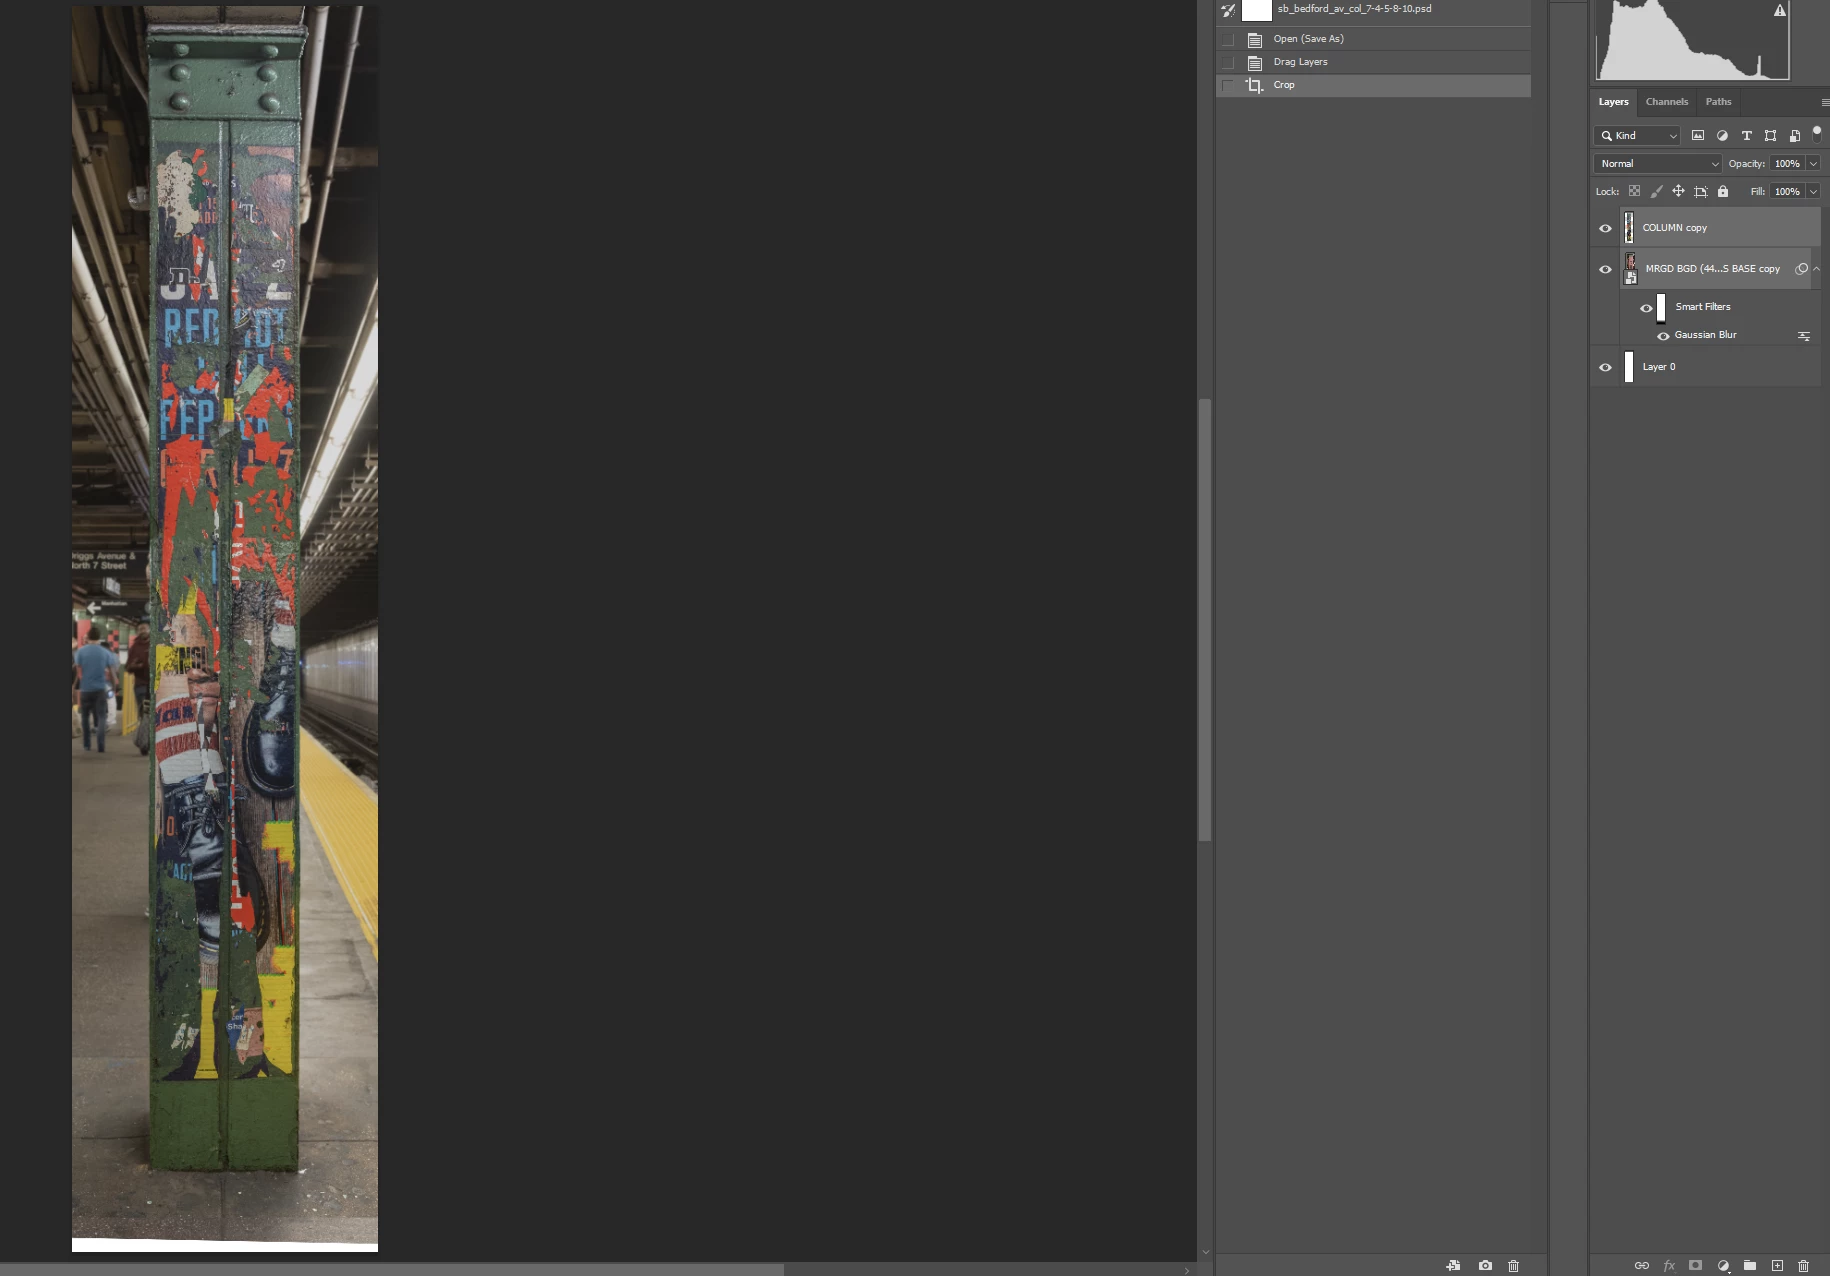Filter layers for adjustment layers
The height and width of the screenshot is (1276, 1830).
[1722, 136]
